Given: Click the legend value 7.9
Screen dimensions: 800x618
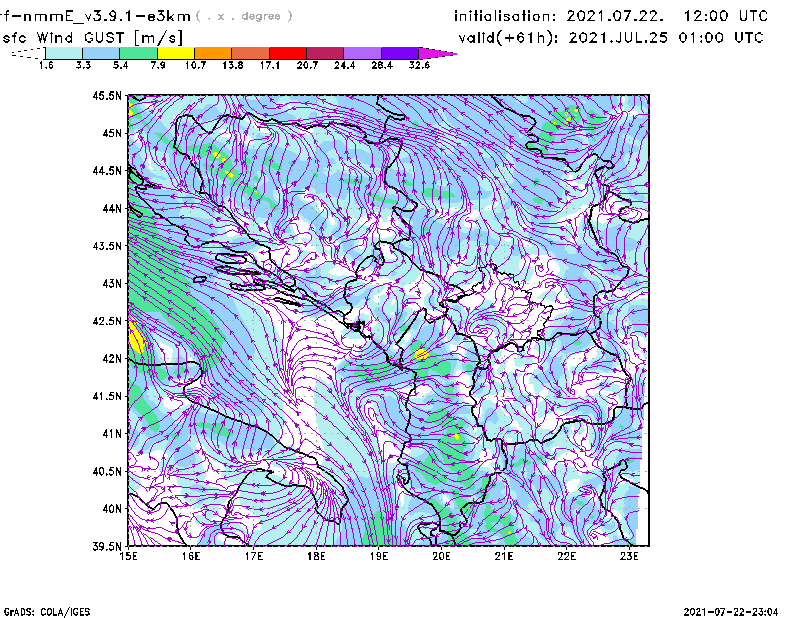Looking at the screenshot, I should [158, 65].
